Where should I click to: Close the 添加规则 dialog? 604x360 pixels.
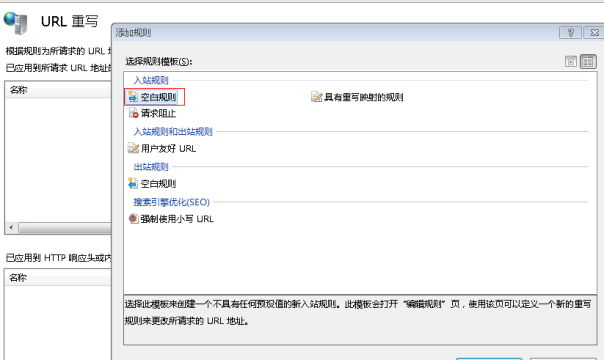(594, 33)
